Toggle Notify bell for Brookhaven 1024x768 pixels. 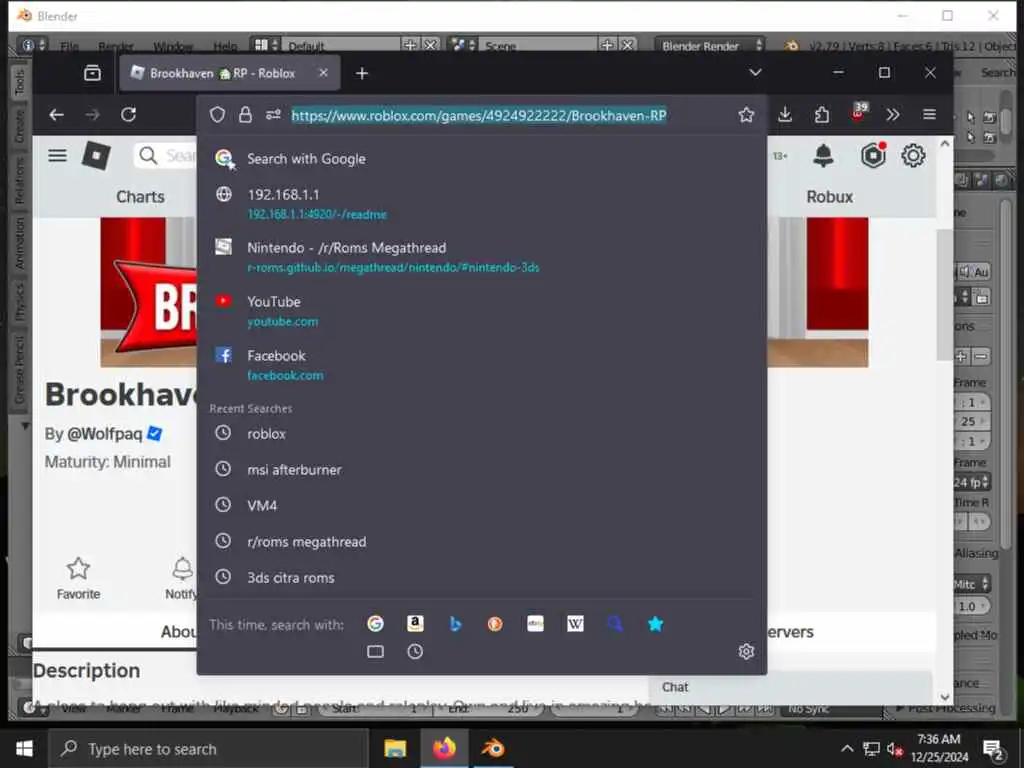point(182,578)
